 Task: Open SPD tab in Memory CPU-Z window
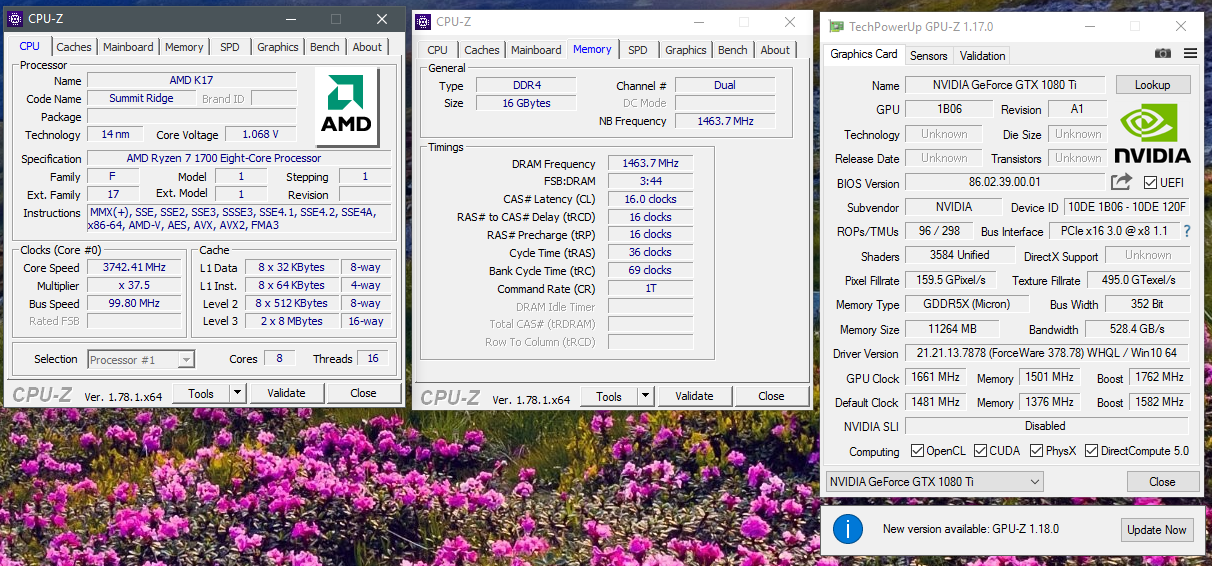tap(638, 50)
